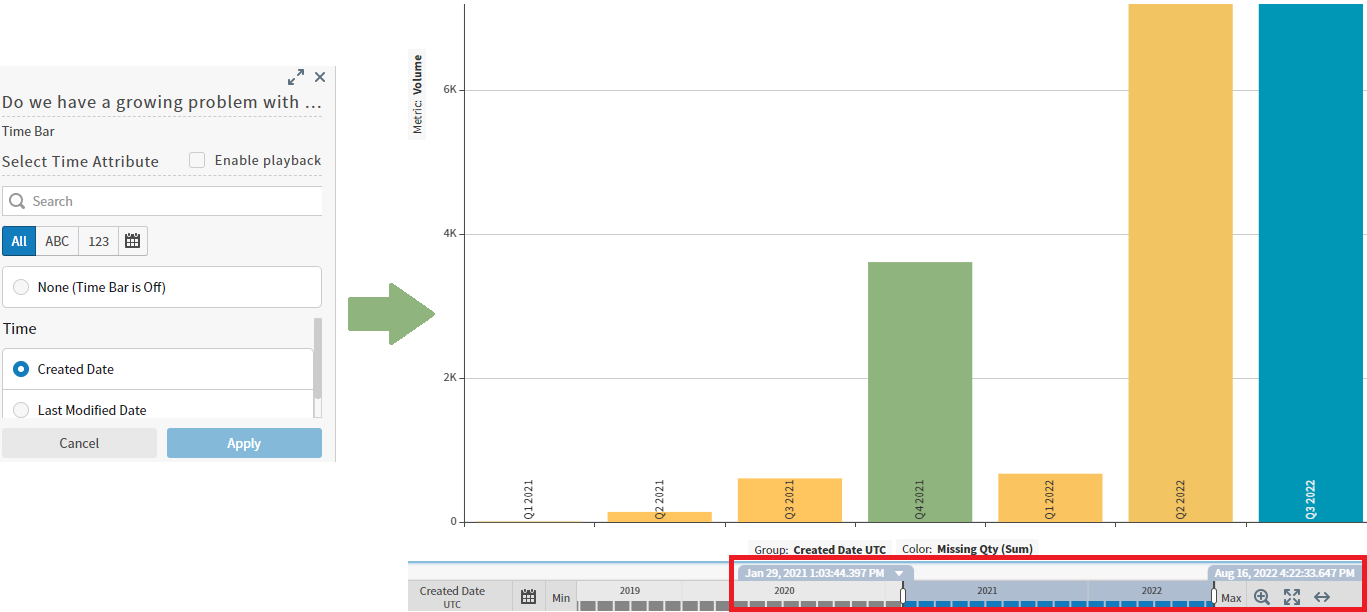1367x612 pixels.
Task: Apply the selected time attribute
Action: click(x=244, y=443)
